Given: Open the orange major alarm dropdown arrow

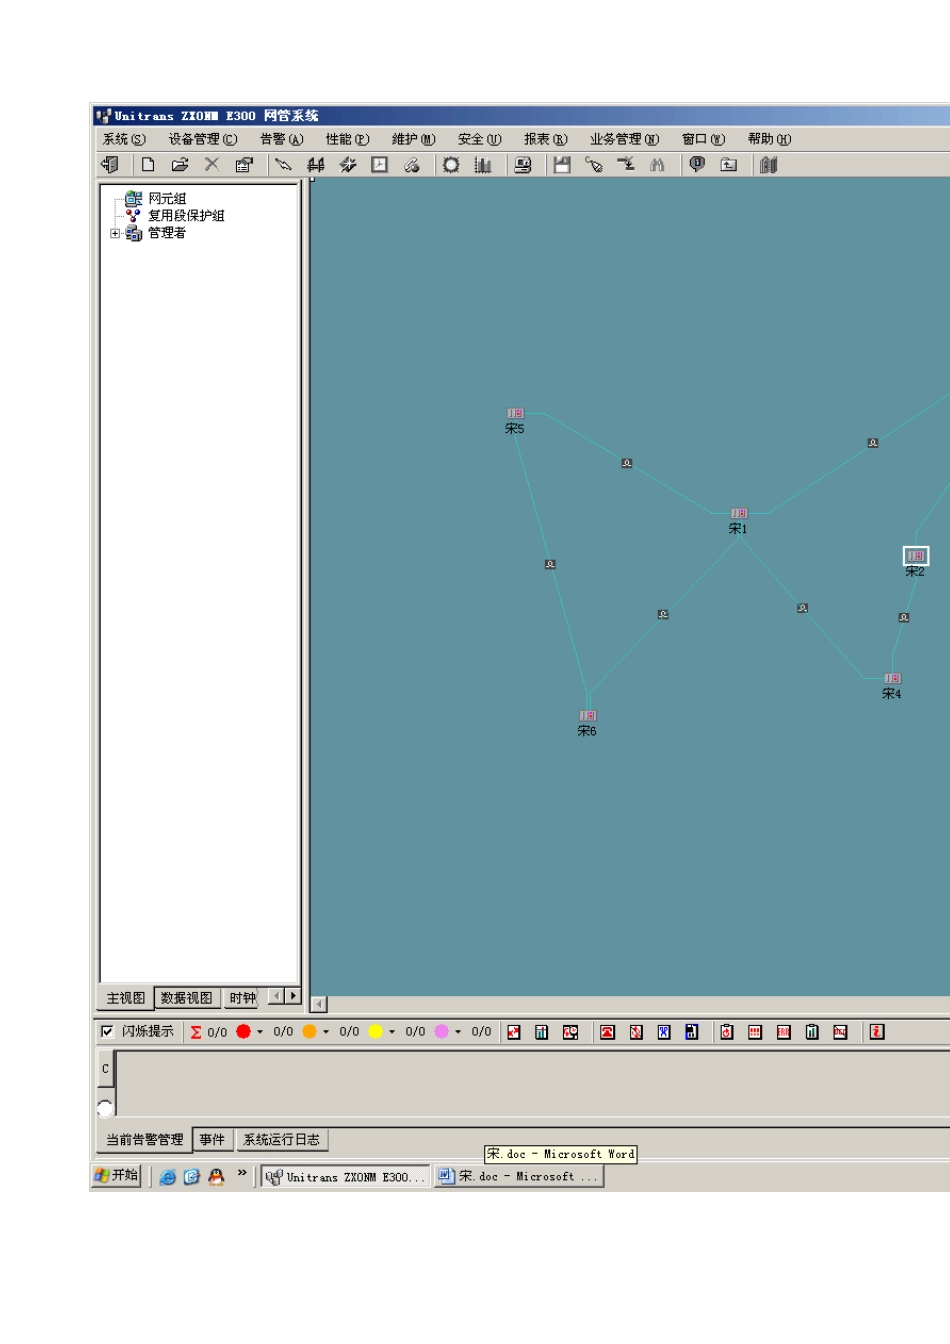Looking at the screenshot, I should click(326, 1032).
